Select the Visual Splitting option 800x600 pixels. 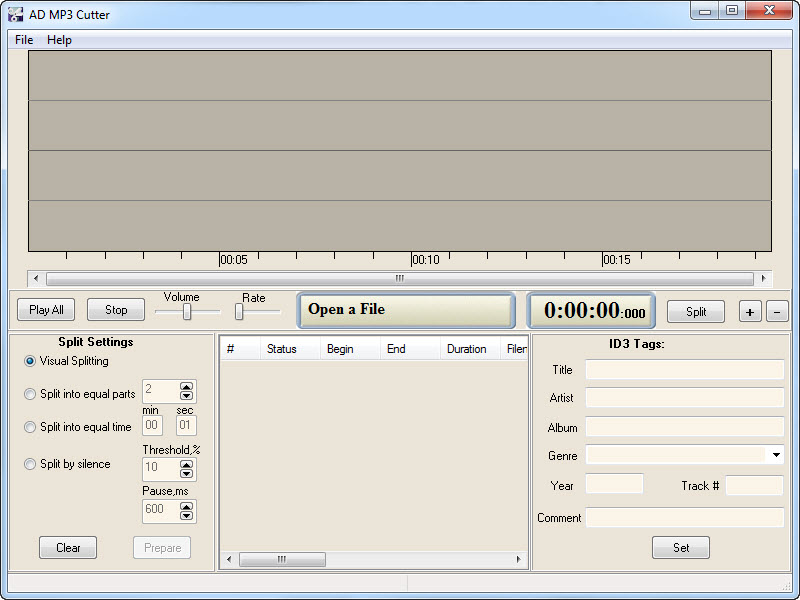30,361
